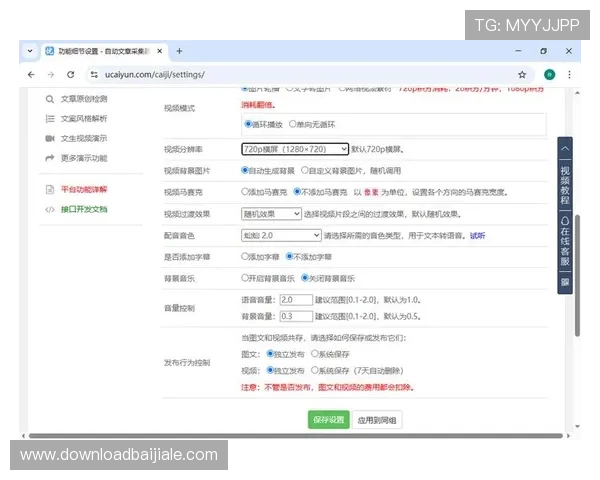Image resolution: width=600 pixels, height=480 pixels.
Task: Open 配音音色 dropdown
Action: tap(281, 235)
